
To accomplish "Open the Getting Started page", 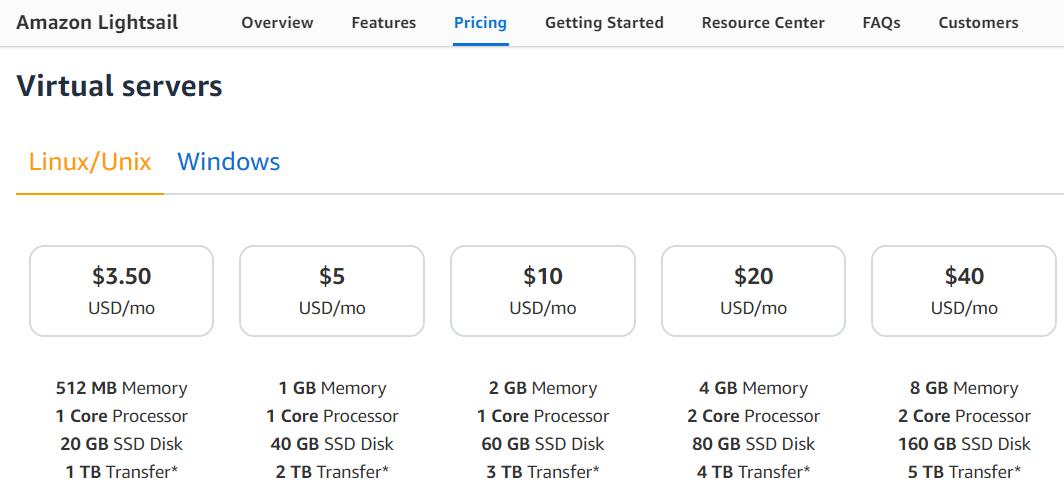I will pos(604,22).
